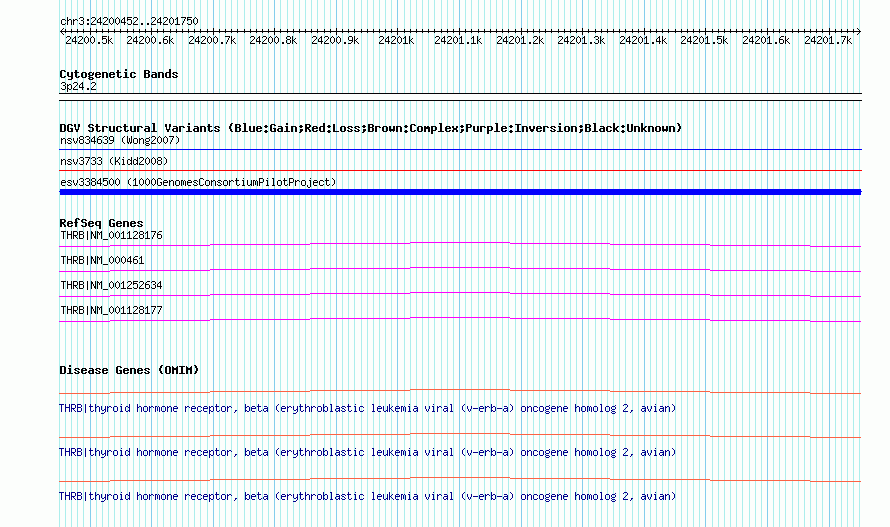
Task: Click the red nsv3733 loss line
Action: 460,170
